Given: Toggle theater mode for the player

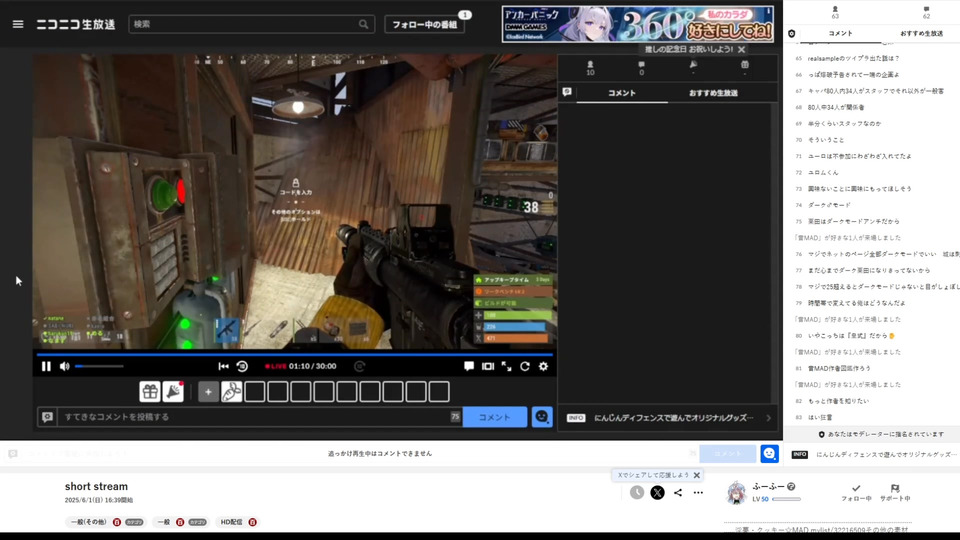Looking at the screenshot, I should tap(488, 366).
